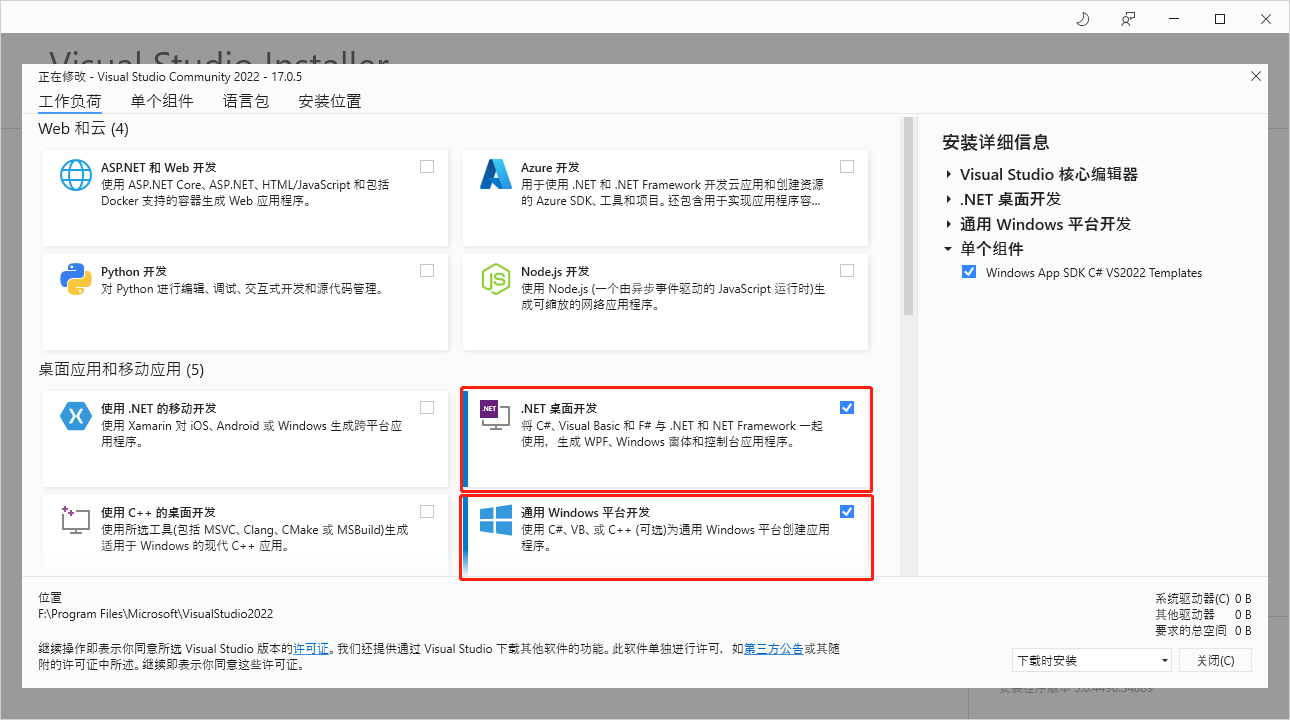Click the dark theme moon icon
The image size is (1290, 720).
point(1082,18)
